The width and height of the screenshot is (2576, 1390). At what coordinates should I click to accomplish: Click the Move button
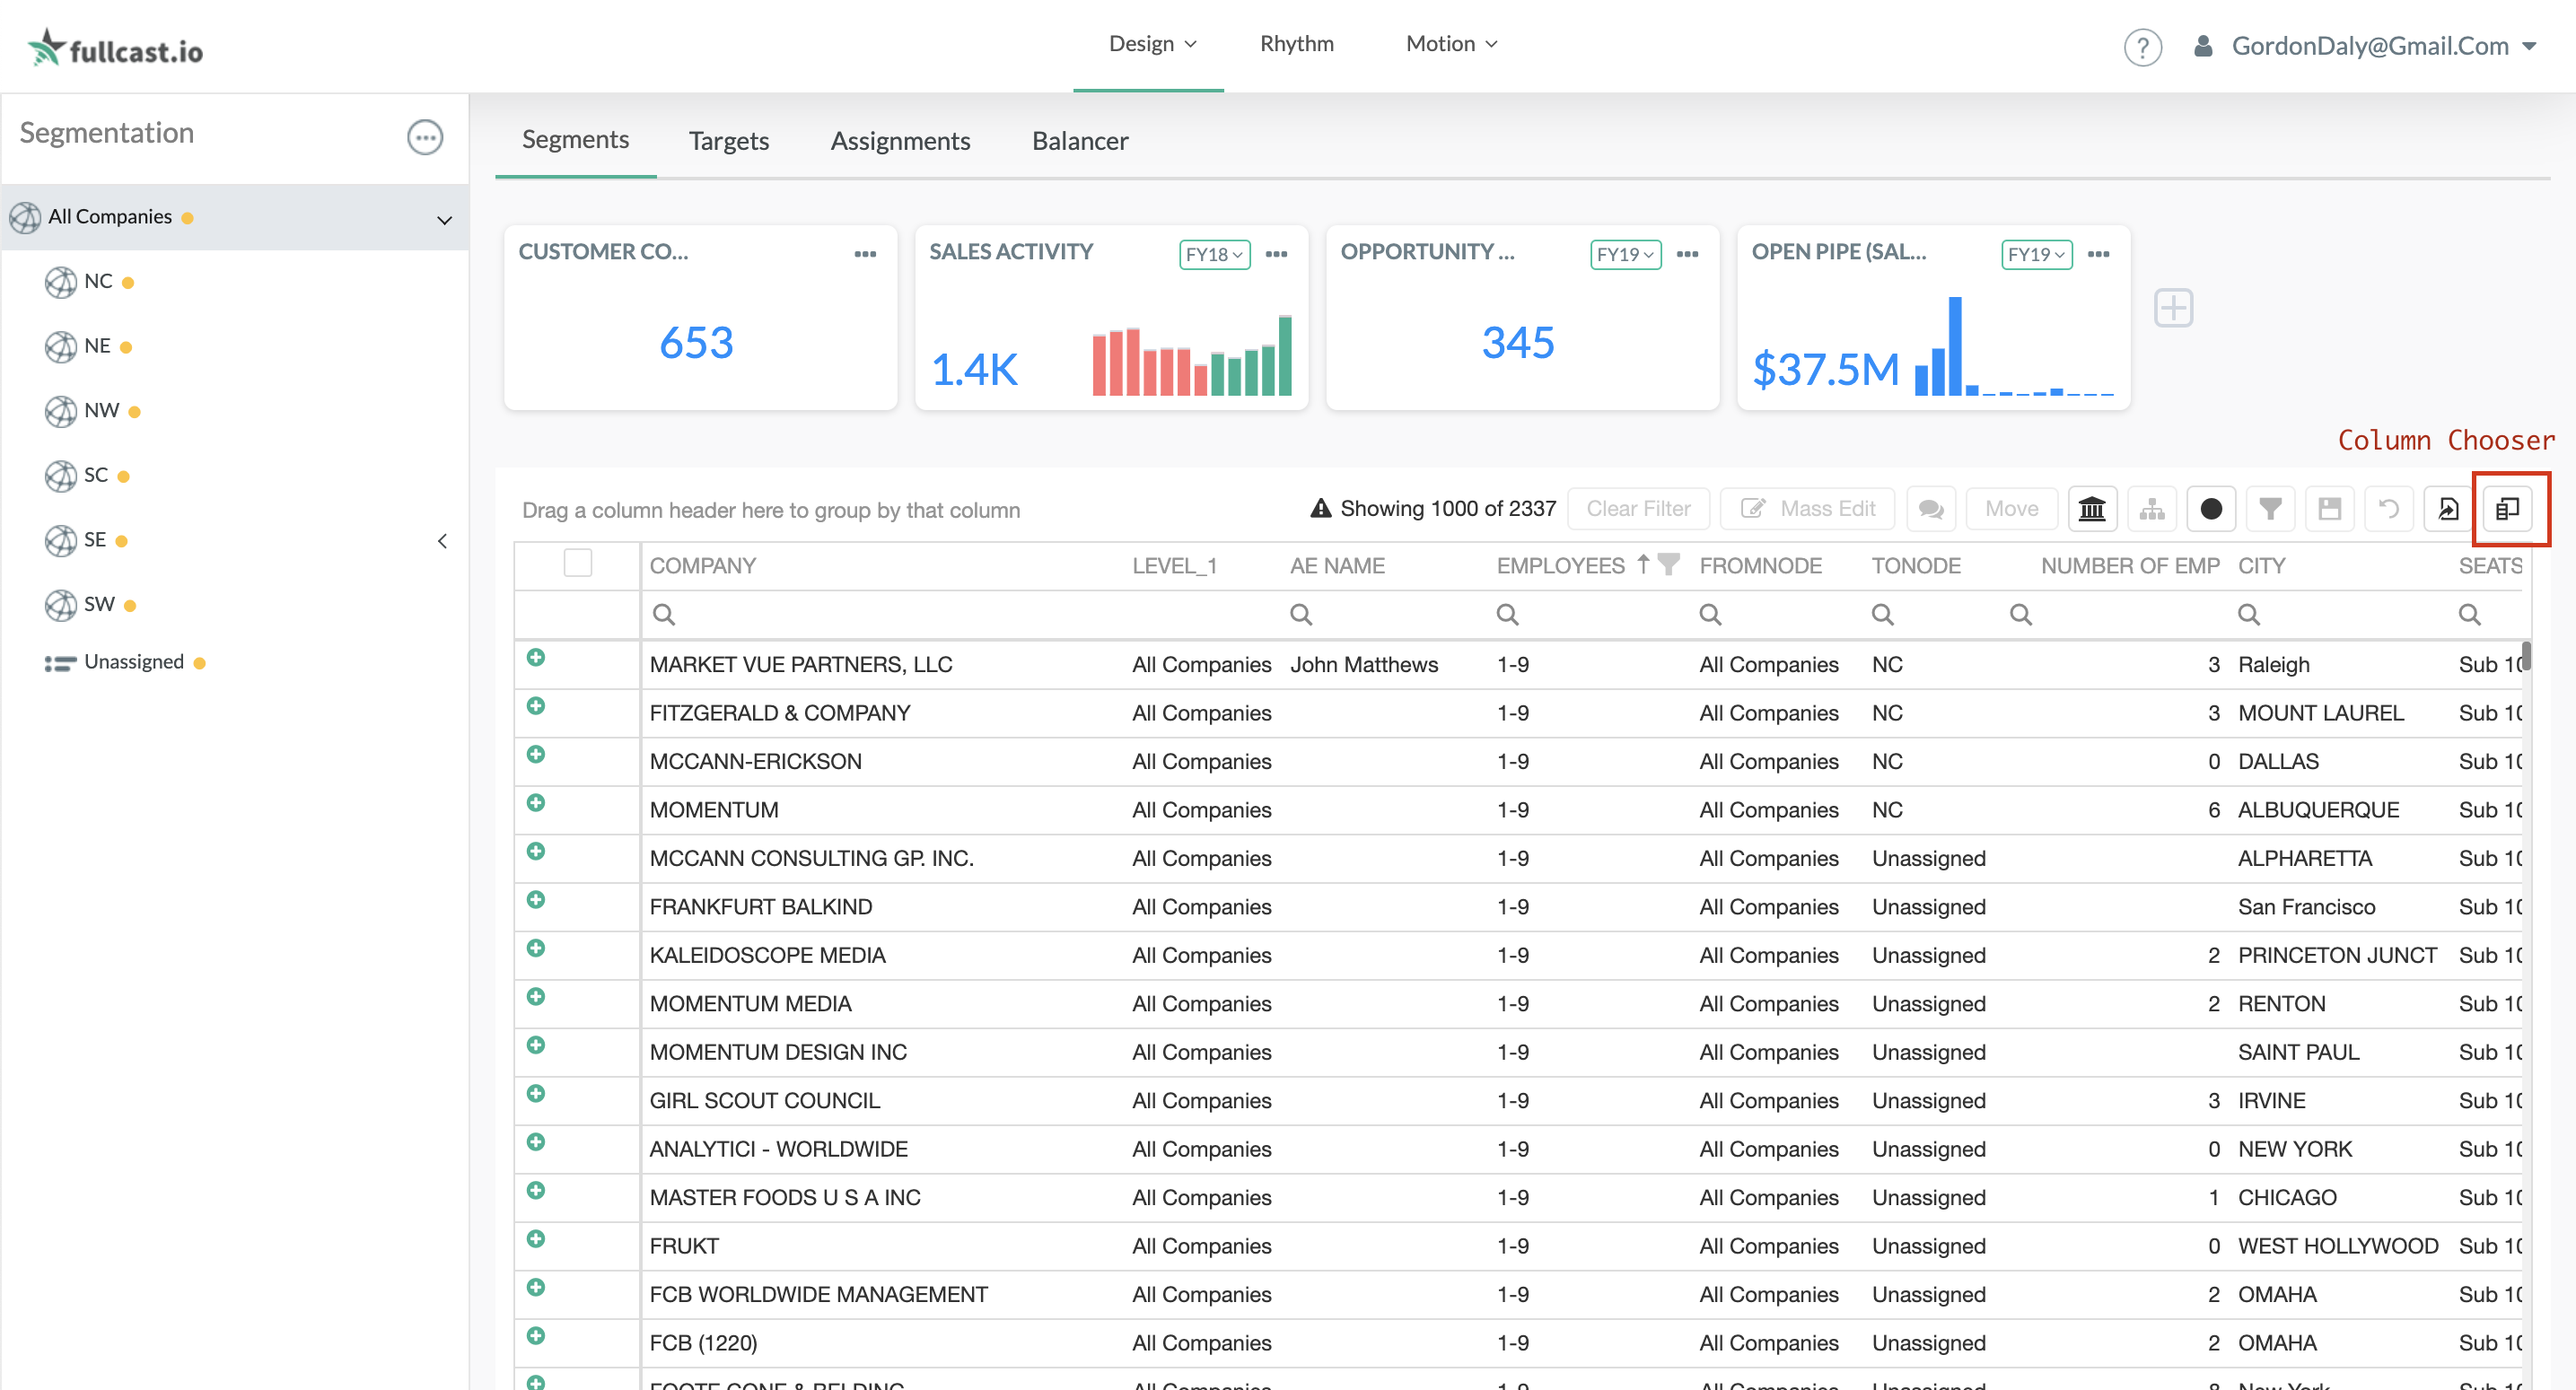click(x=2011, y=509)
